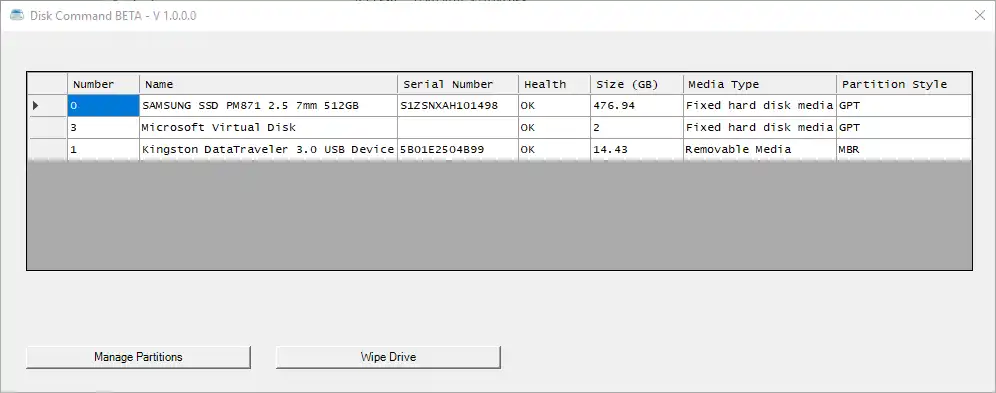Click the Serial Number column header
Image resolution: width=996 pixels, height=393 pixels.
click(x=458, y=84)
